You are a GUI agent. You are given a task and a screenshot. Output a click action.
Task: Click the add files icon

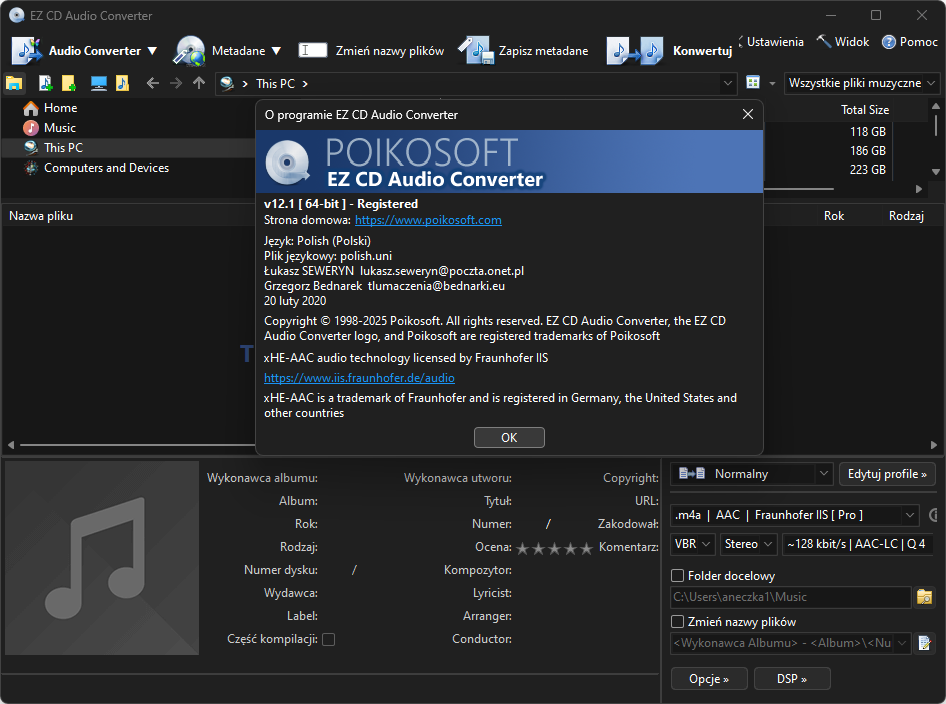(x=45, y=83)
